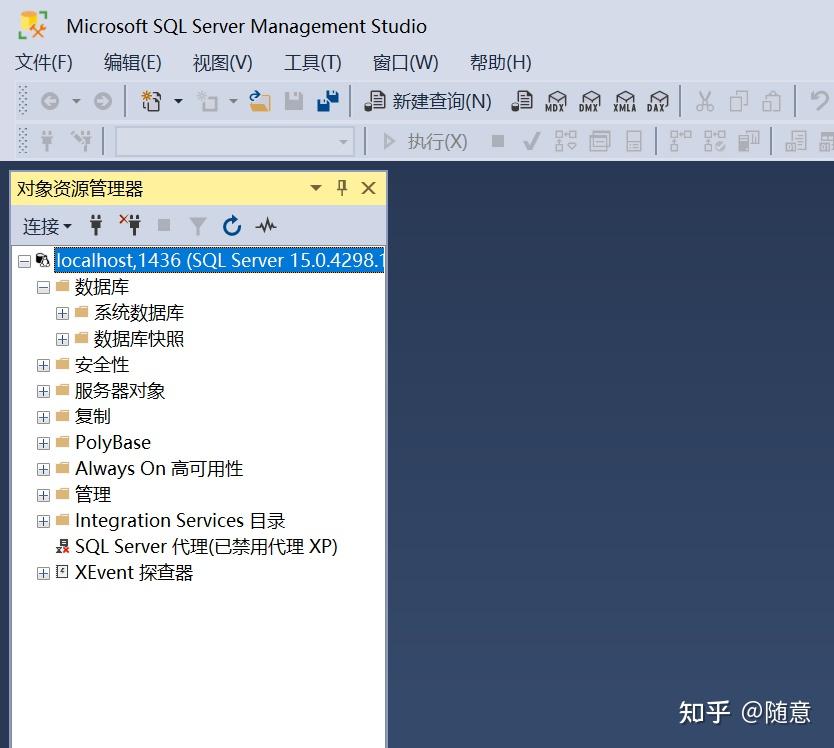Open the Object Explorer window position dropdown
The height and width of the screenshot is (748, 834).
316,188
